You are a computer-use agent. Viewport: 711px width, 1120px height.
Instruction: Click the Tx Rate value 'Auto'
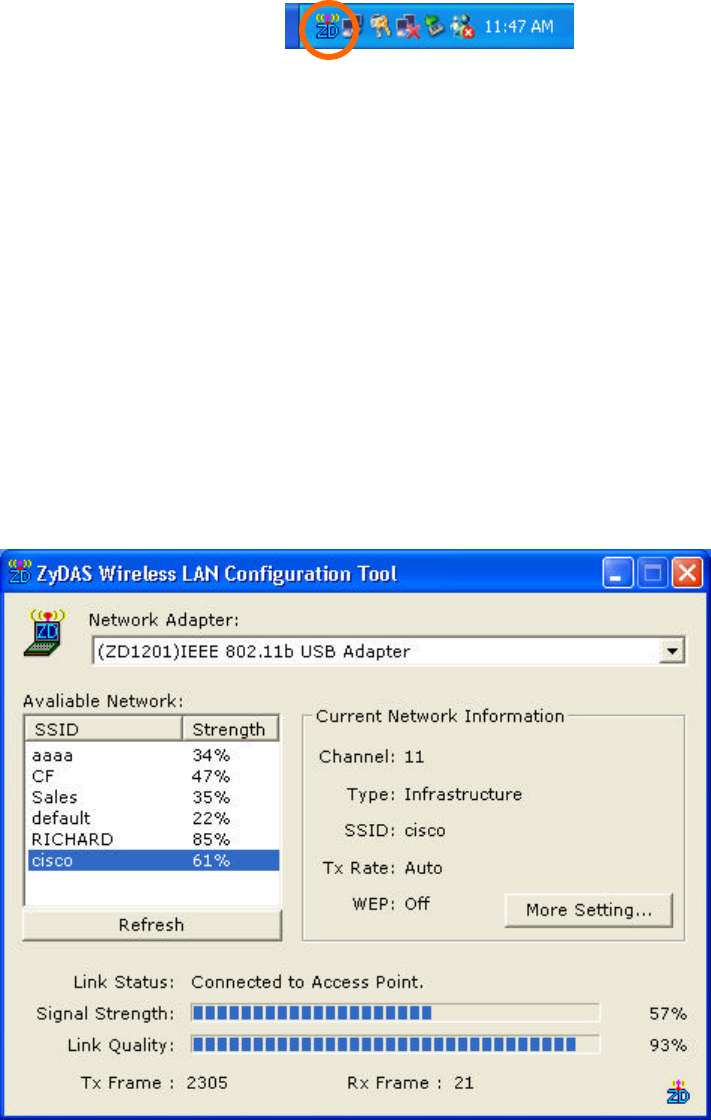click(x=423, y=868)
